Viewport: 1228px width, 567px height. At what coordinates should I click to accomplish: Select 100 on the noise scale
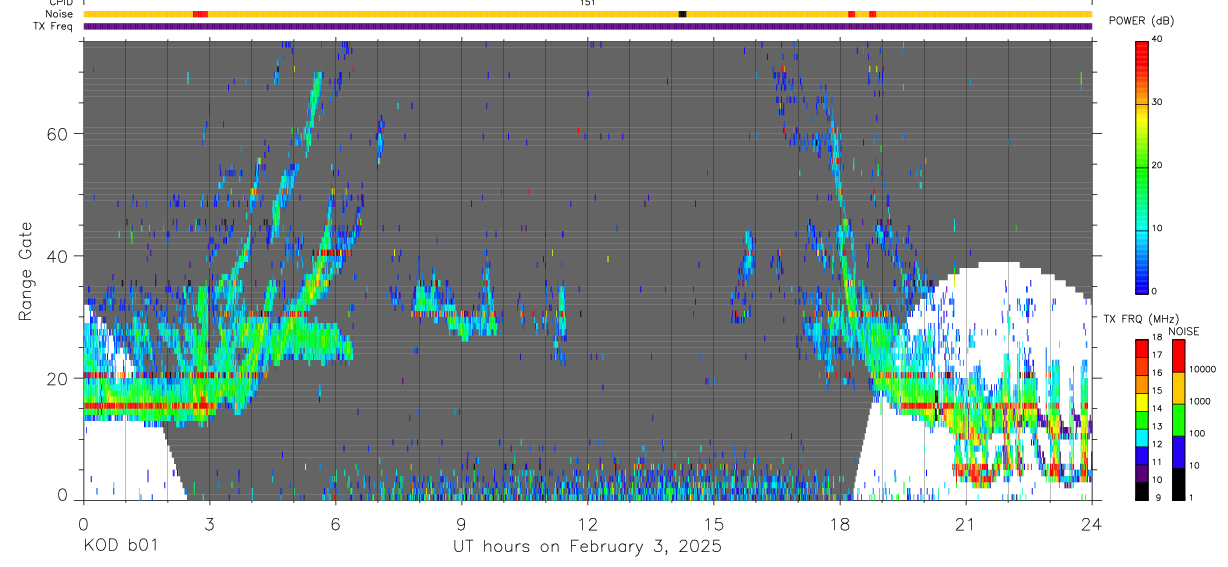[1197, 434]
